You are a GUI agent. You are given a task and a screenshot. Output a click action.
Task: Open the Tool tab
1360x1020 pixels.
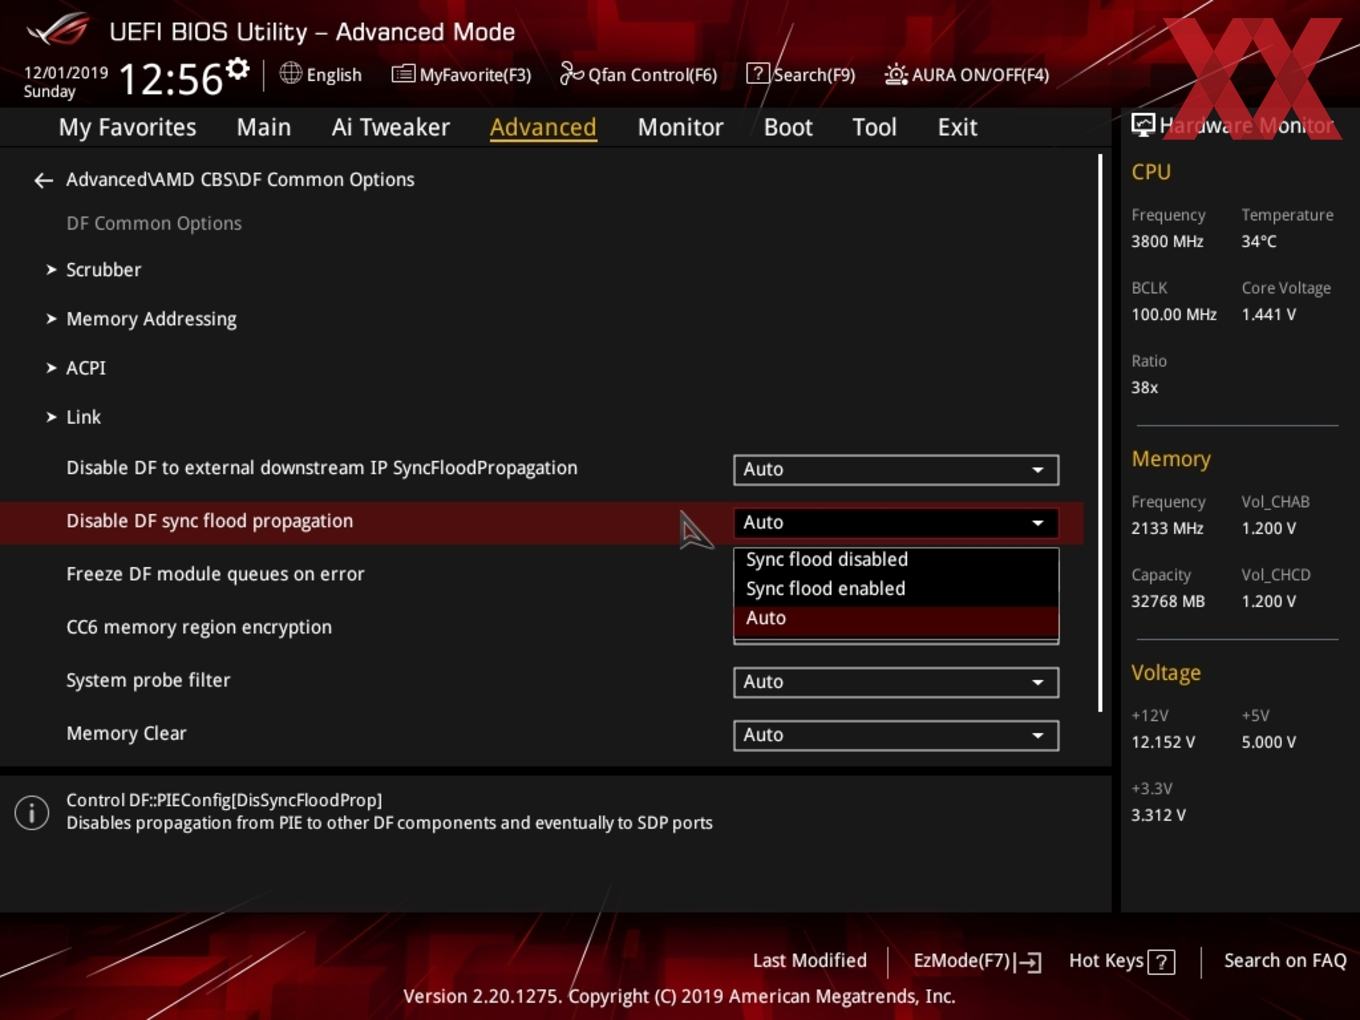point(874,127)
